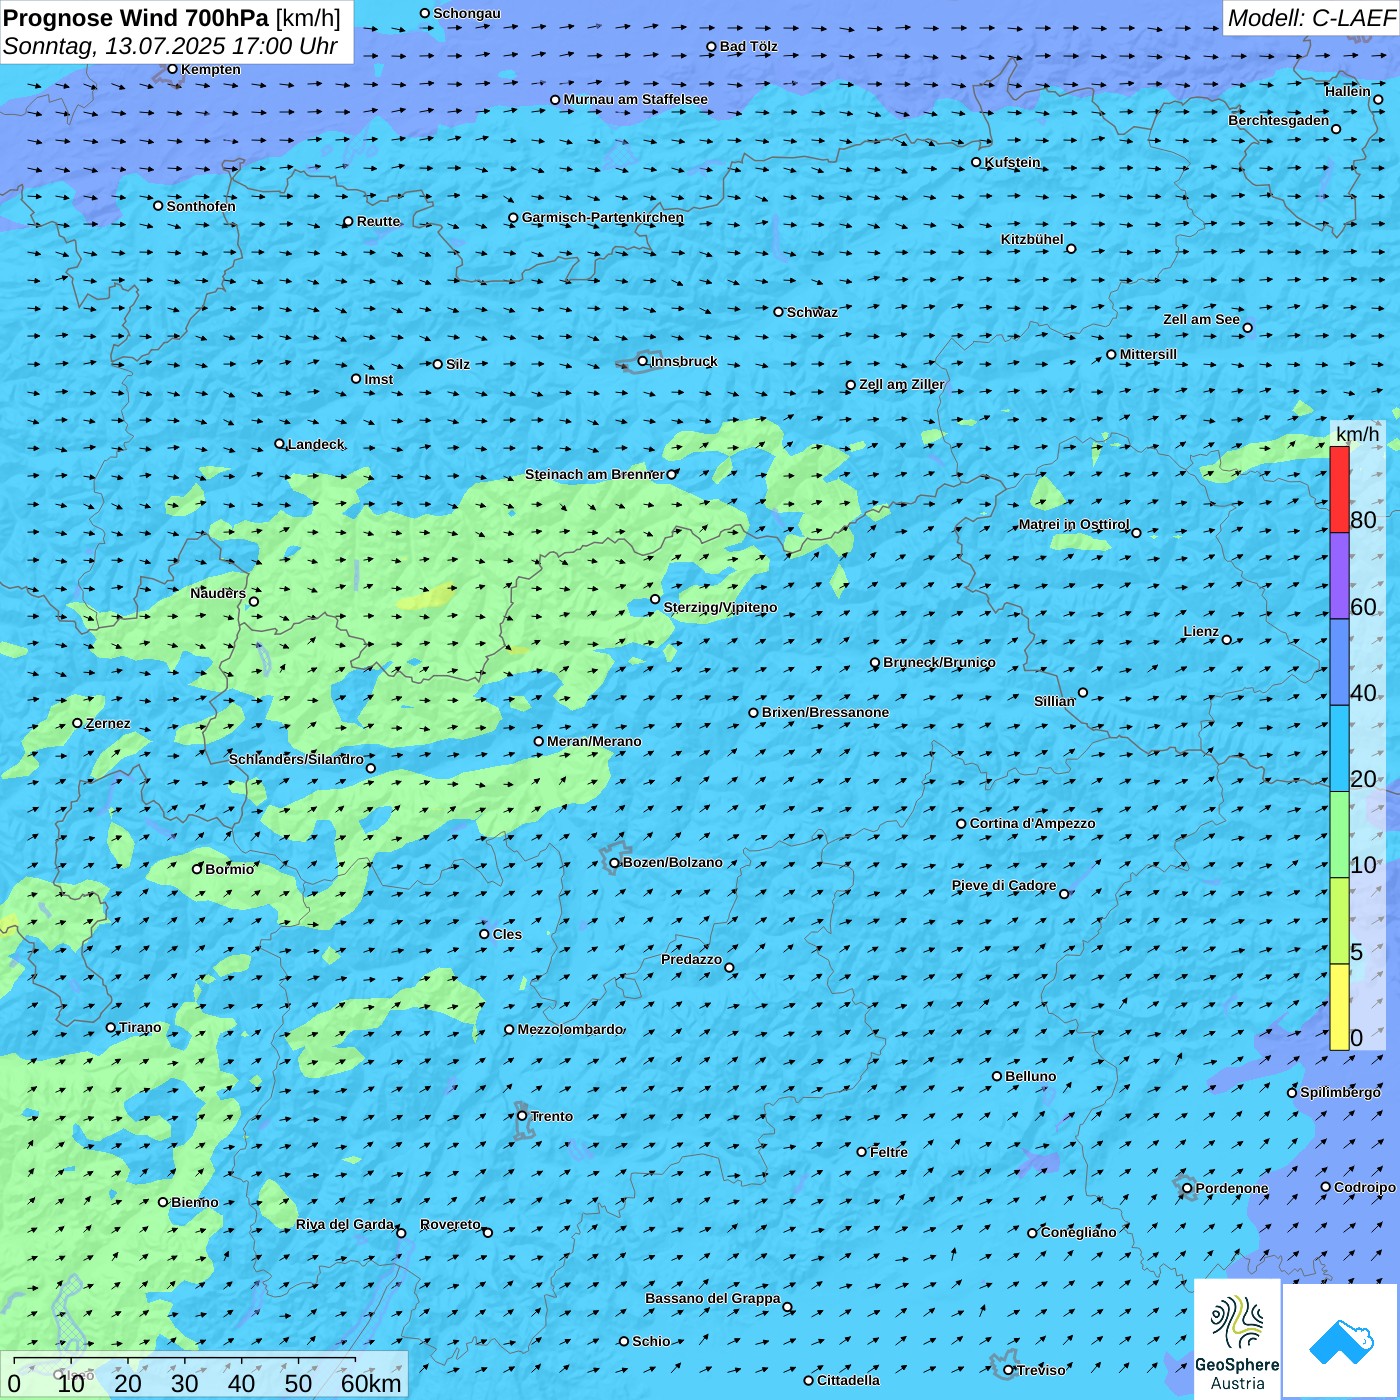The width and height of the screenshot is (1400, 1400).
Task: Click the Landeck city marker
Action: click(279, 444)
